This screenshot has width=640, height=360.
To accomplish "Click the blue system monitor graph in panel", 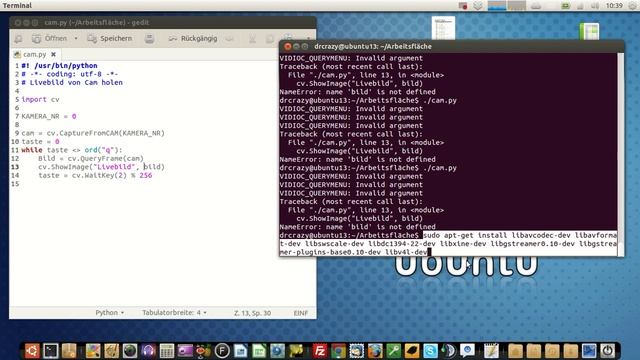I will tap(497, 6).
